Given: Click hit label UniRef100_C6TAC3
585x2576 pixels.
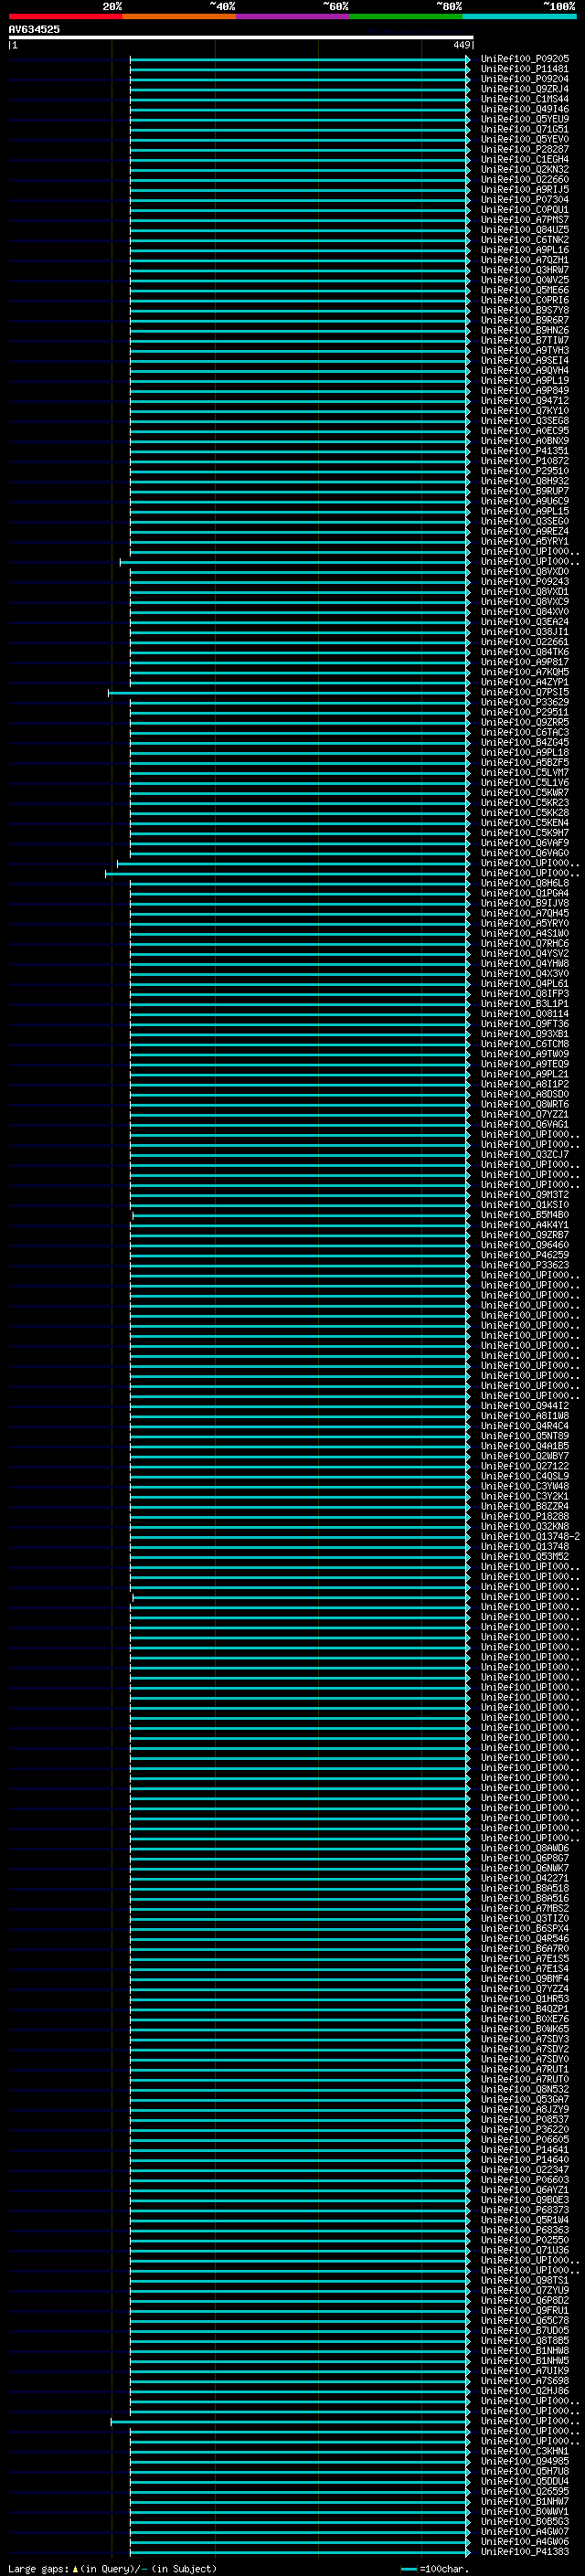Looking at the screenshot, I should (x=524, y=732).
